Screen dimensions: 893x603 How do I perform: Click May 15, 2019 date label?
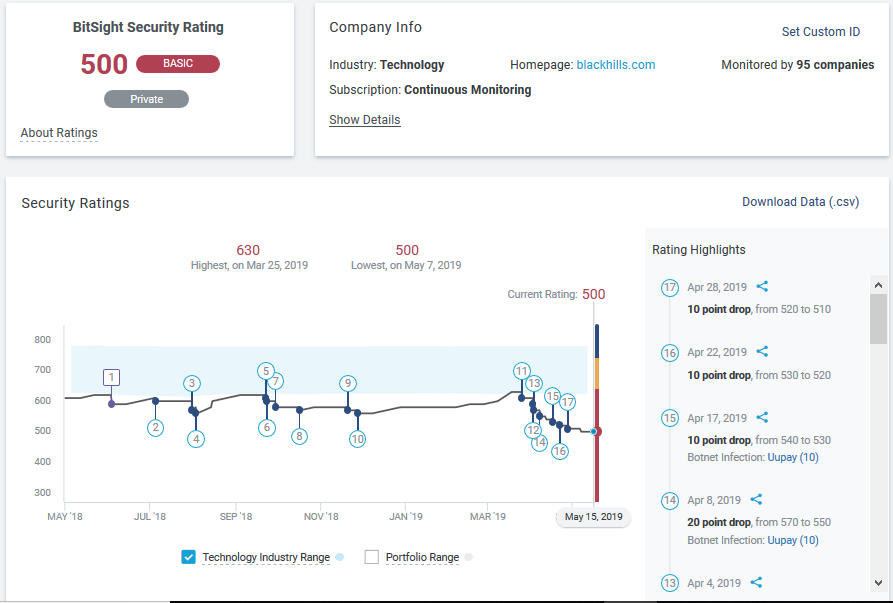coord(593,517)
